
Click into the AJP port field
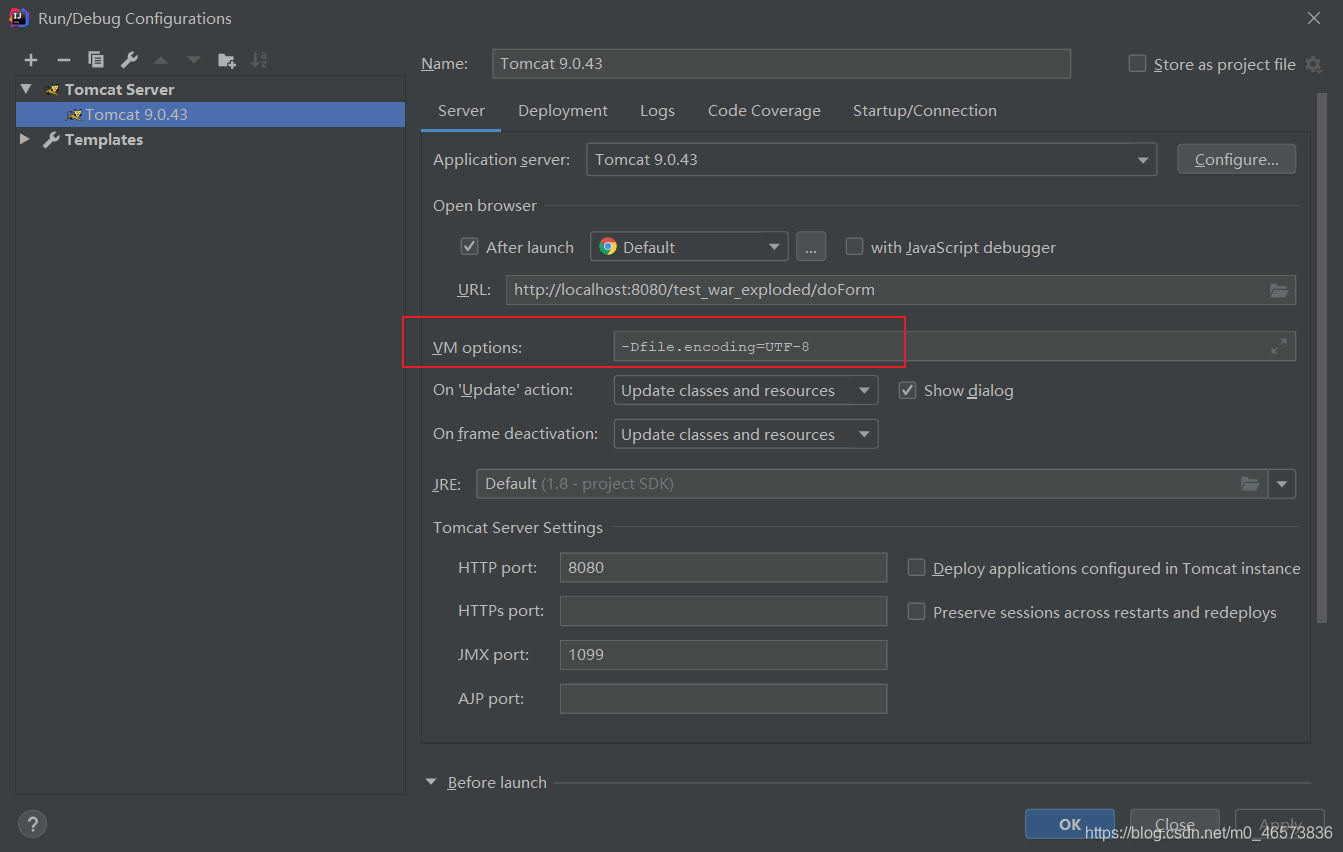click(723, 699)
